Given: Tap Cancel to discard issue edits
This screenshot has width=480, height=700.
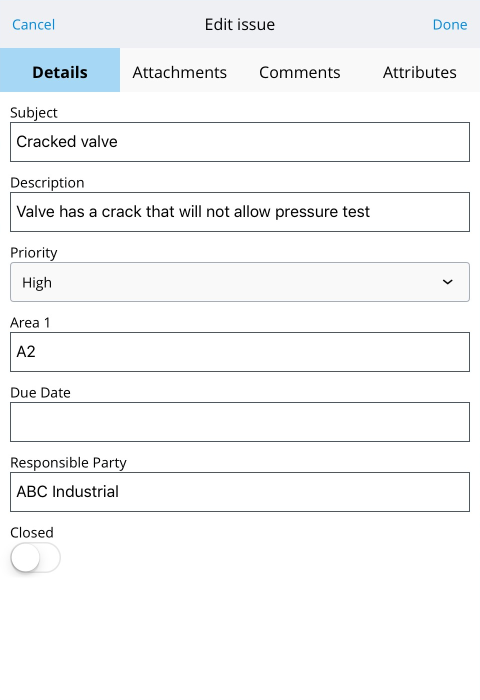Looking at the screenshot, I should coord(33,25).
